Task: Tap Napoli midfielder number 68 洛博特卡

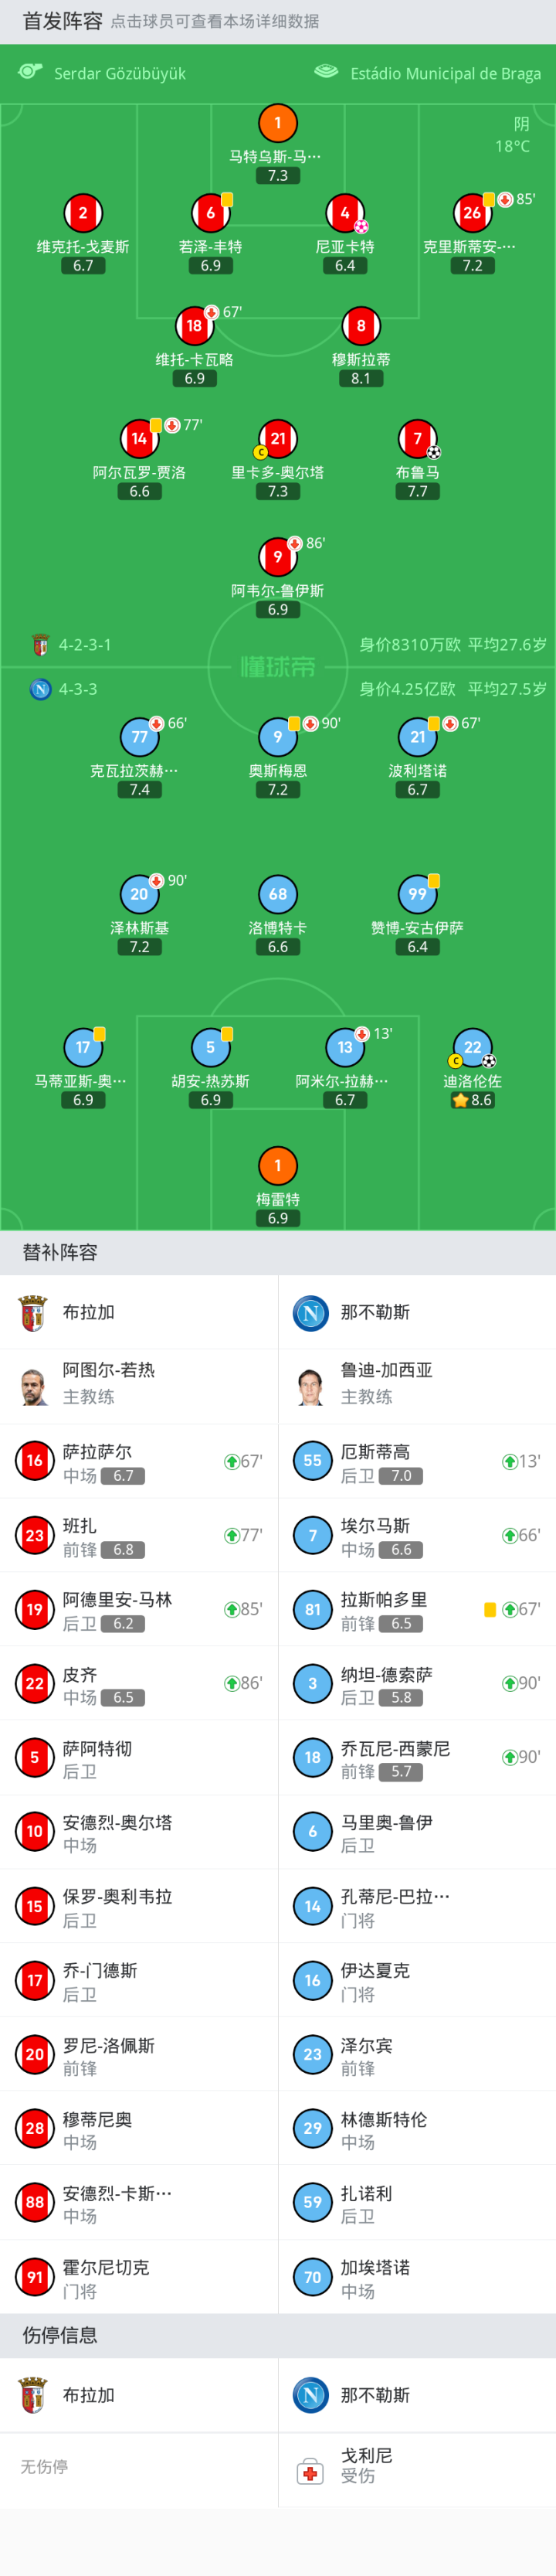Action: point(278,894)
